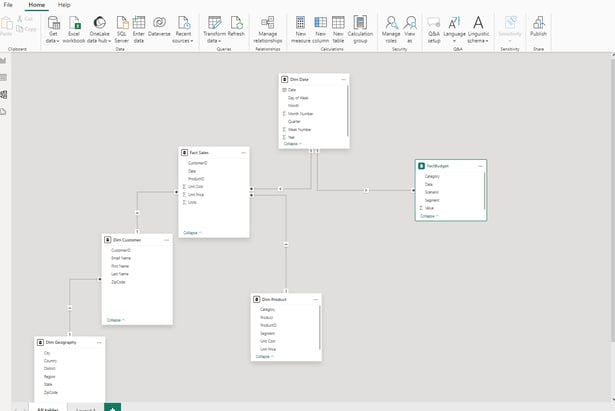Switch to the Layout 1 tab

86,408
